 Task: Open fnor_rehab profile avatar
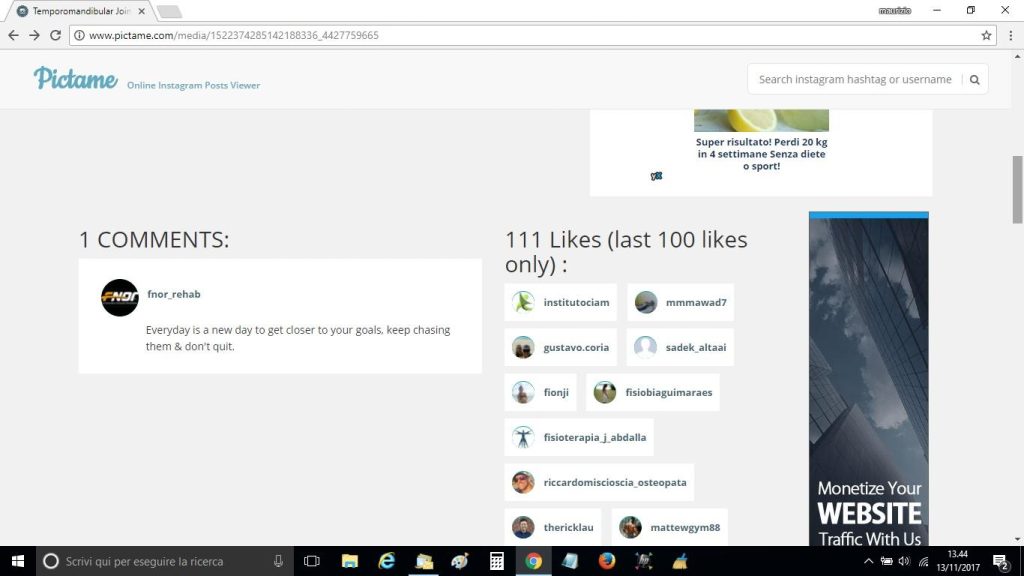pos(120,298)
